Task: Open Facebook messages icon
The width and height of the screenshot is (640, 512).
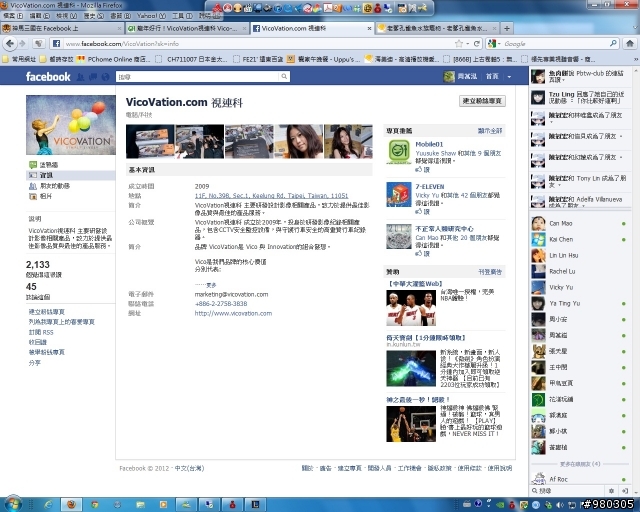Action: [93, 77]
